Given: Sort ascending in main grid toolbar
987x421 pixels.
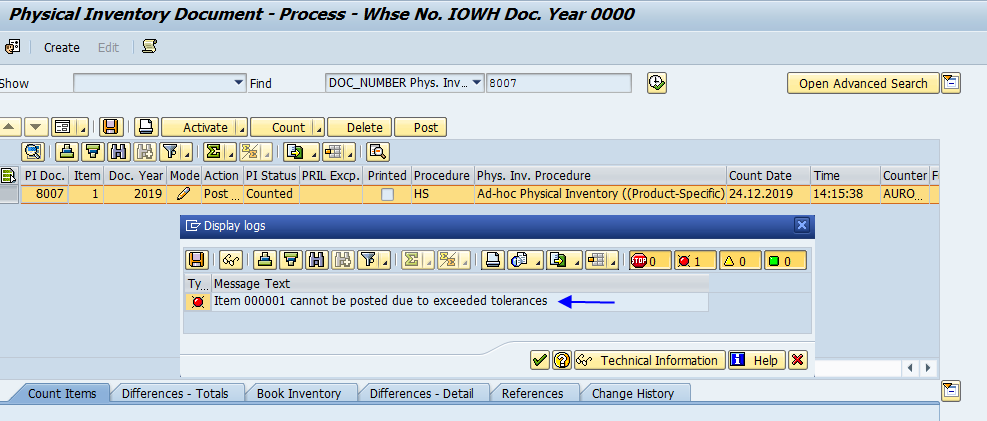Looking at the screenshot, I should point(68,151).
